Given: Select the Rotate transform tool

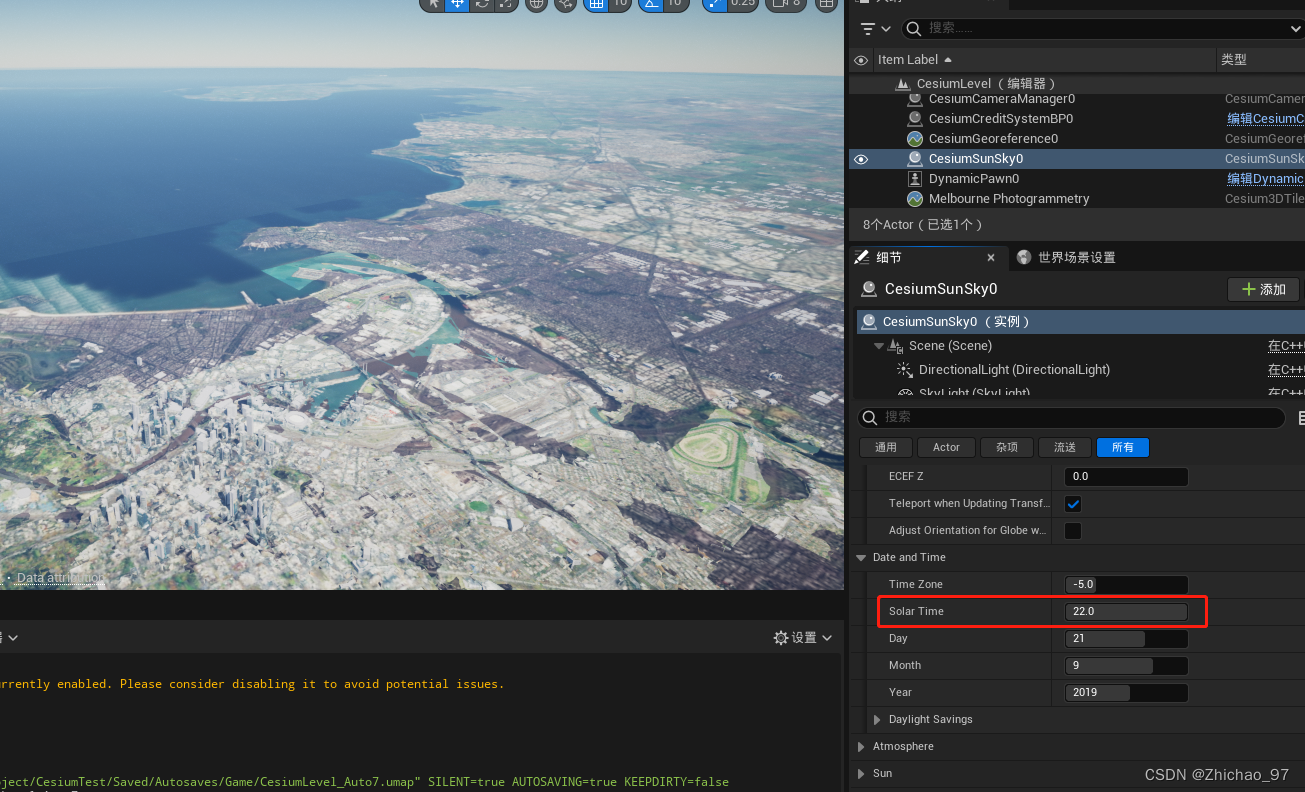Looking at the screenshot, I should click(481, 5).
